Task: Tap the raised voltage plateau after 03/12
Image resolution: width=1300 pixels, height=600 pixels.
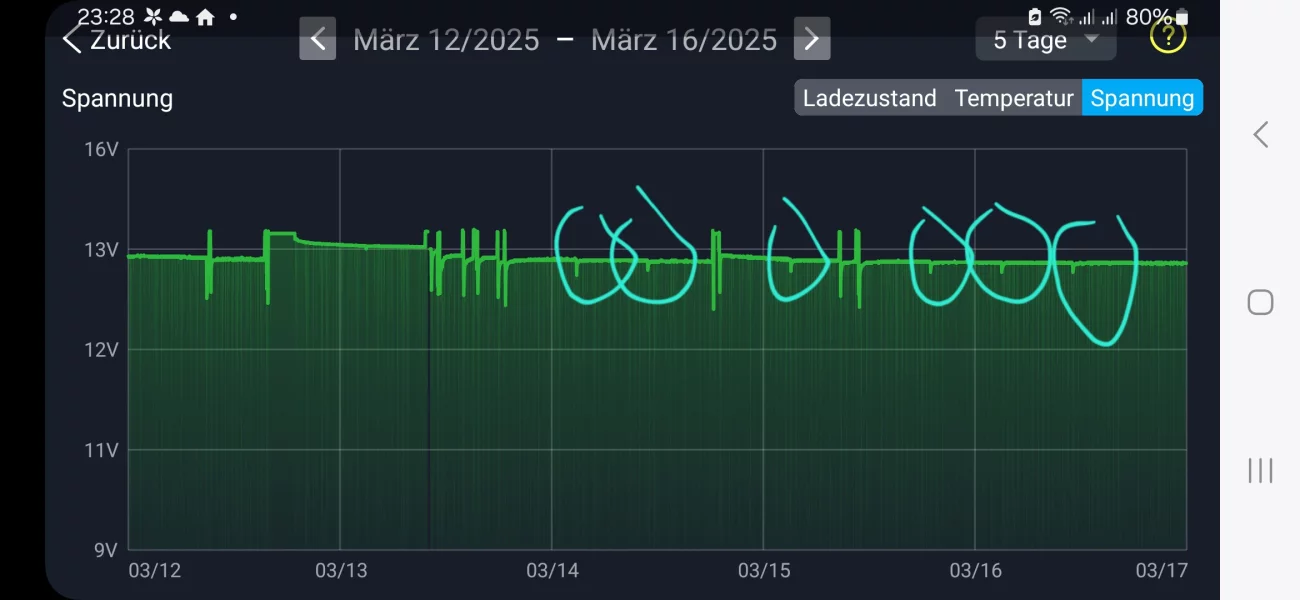Action: 280,234
